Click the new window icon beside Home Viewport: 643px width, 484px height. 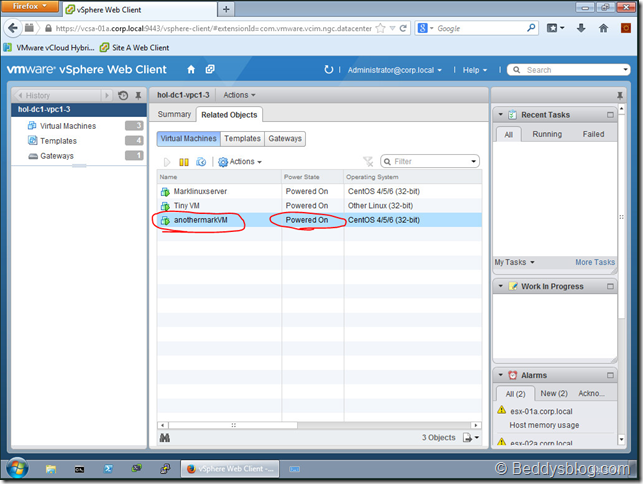coord(210,69)
